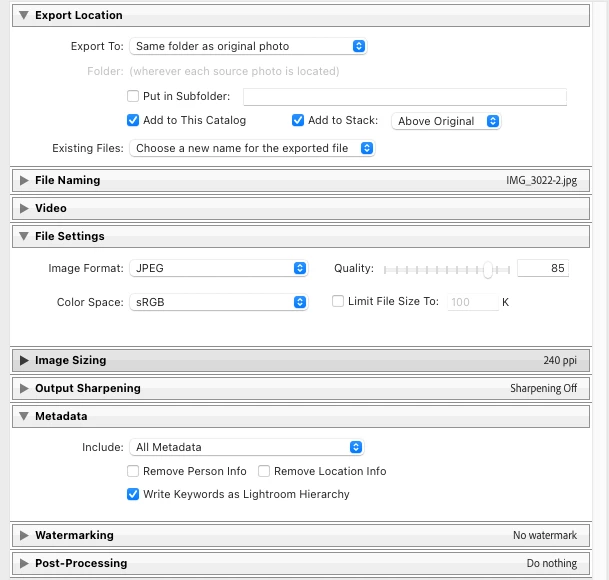Click the Quality value field showing 85
The height and width of the screenshot is (580, 609).
tap(543, 268)
